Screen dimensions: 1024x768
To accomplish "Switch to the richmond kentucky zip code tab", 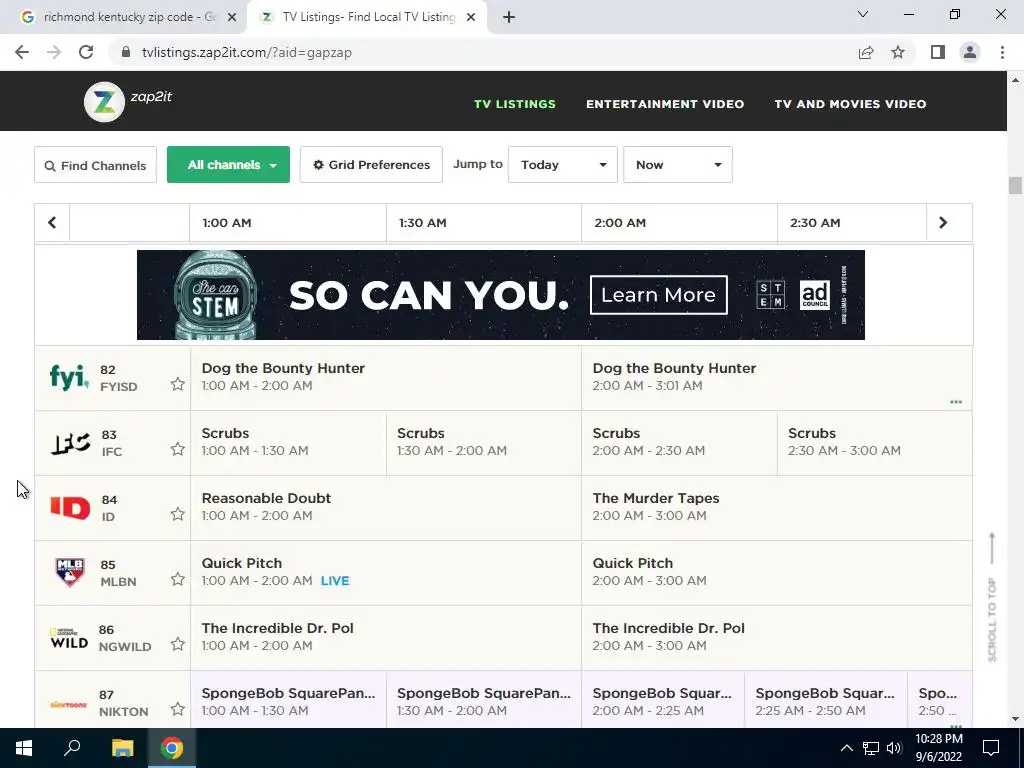I will point(123,18).
